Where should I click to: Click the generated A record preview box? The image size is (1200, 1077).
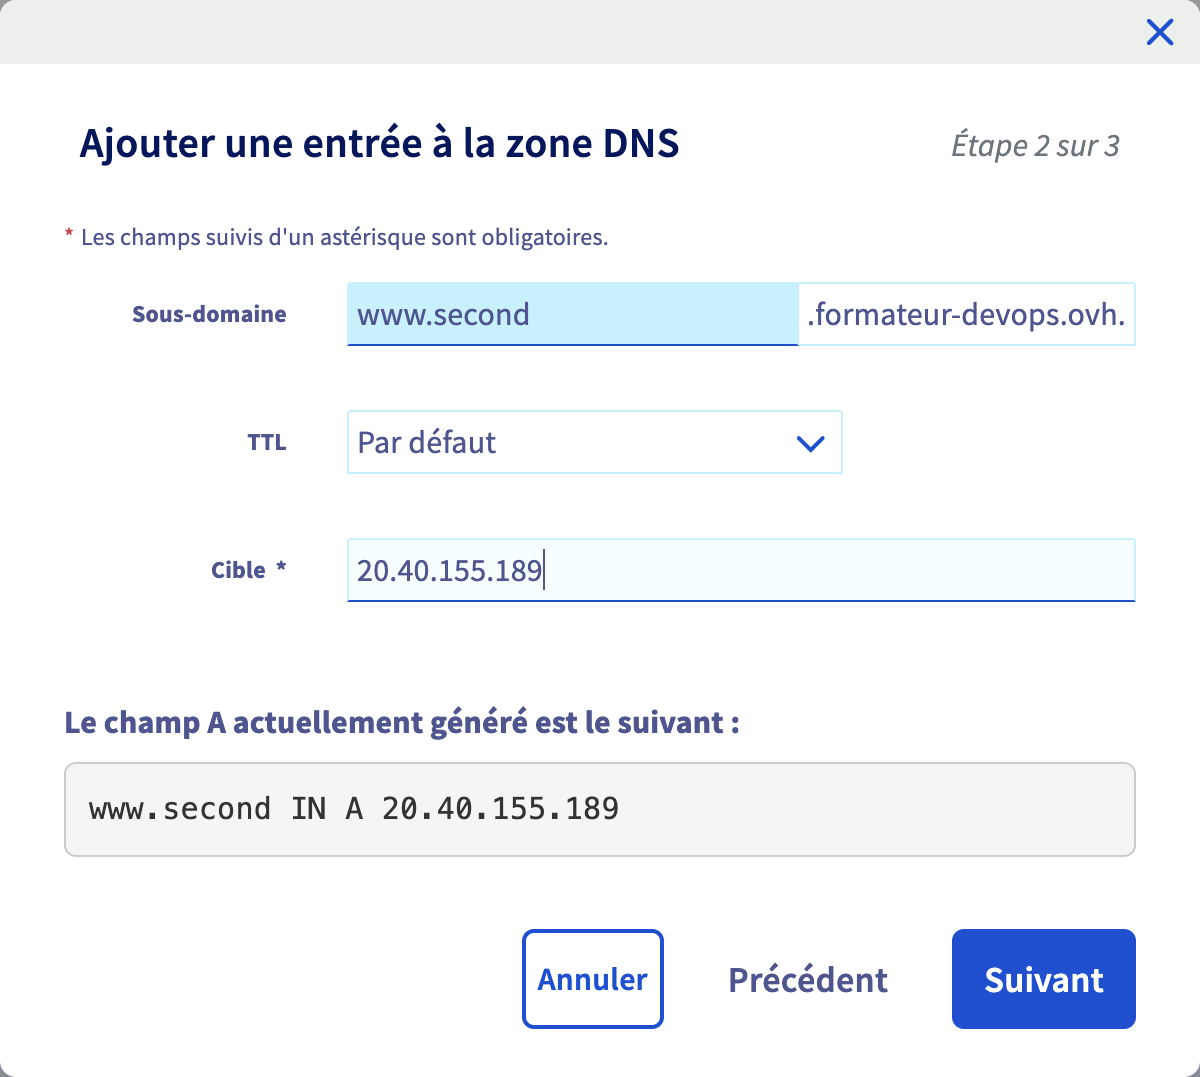click(600, 809)
